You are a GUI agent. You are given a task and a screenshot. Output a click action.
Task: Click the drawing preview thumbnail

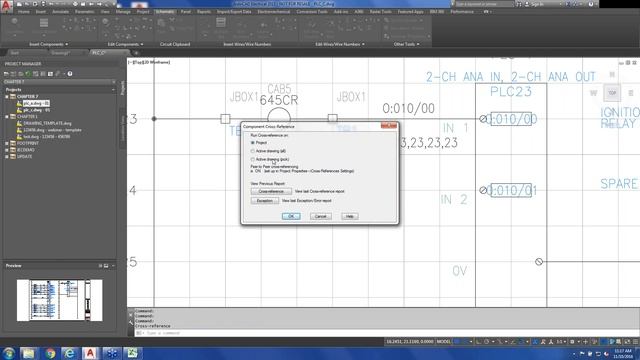60,300
